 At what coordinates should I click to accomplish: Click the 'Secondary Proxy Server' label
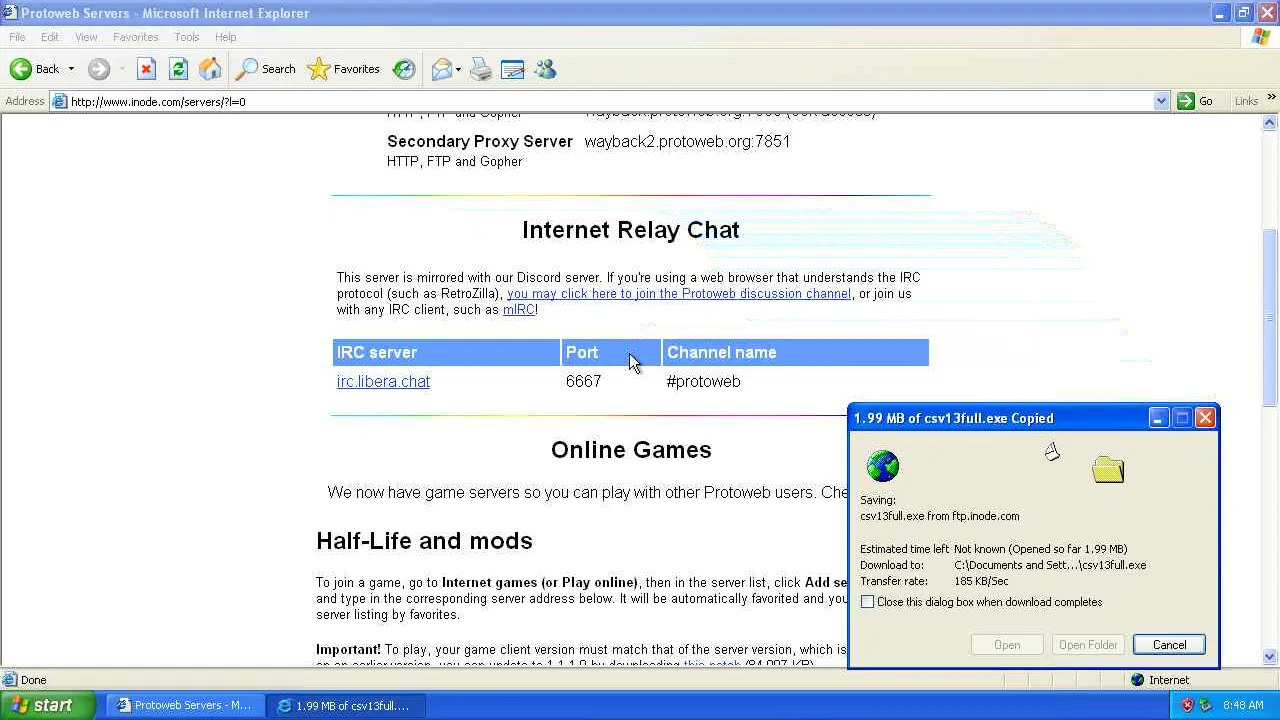480,141
